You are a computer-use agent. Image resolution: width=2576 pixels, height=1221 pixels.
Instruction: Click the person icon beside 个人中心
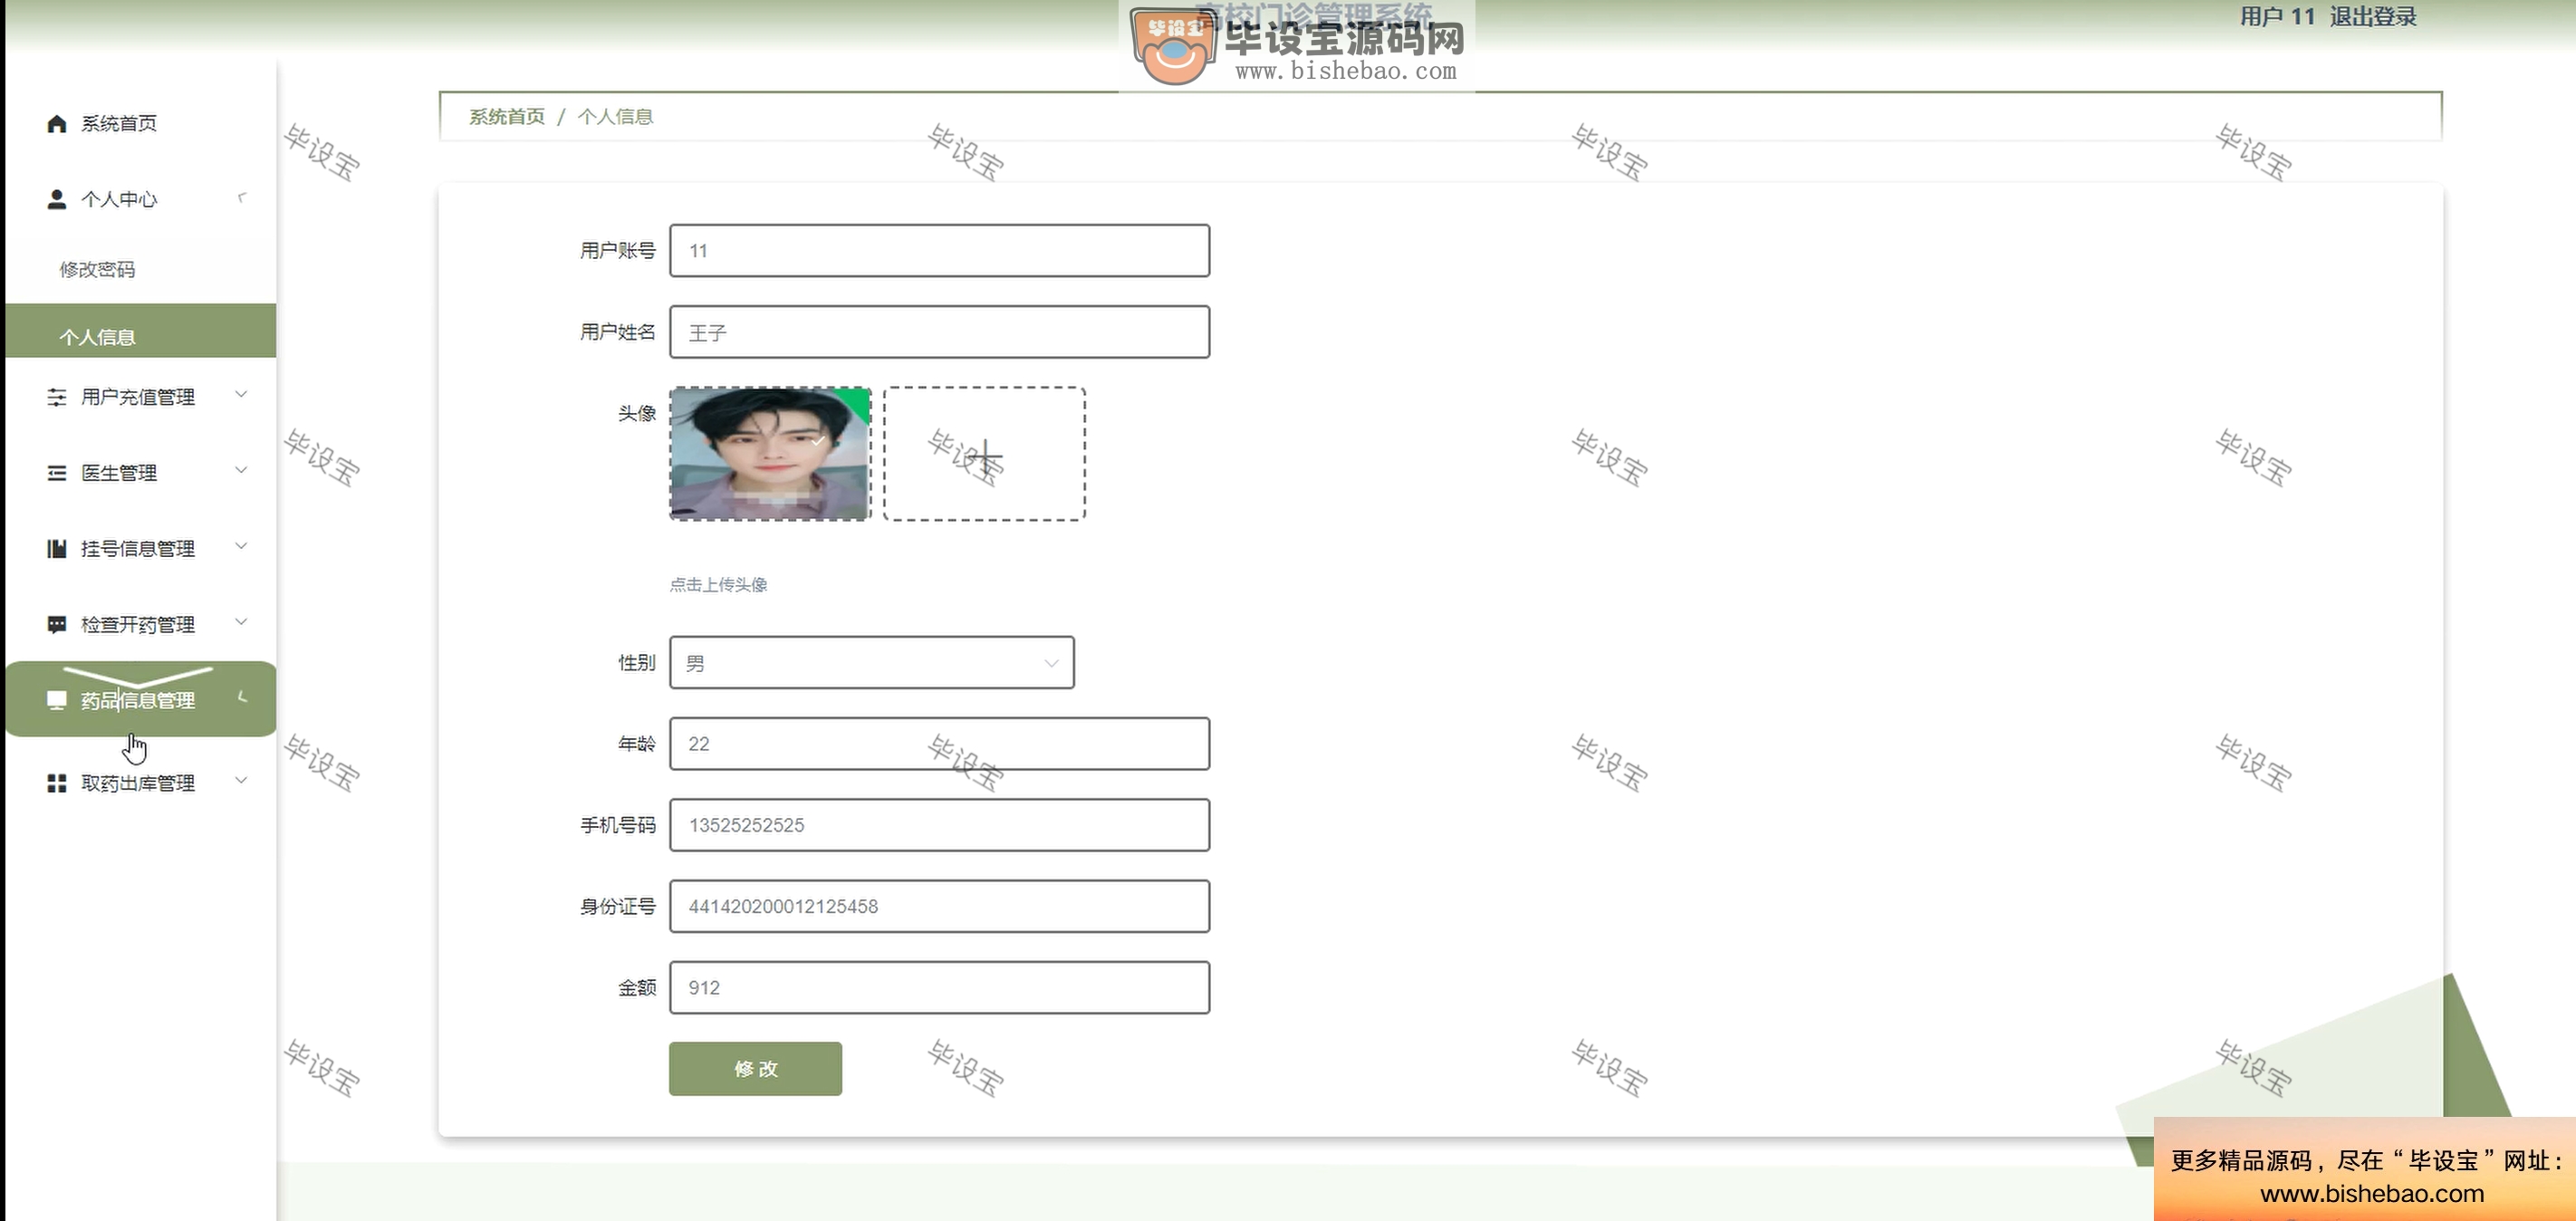(56, 199)
